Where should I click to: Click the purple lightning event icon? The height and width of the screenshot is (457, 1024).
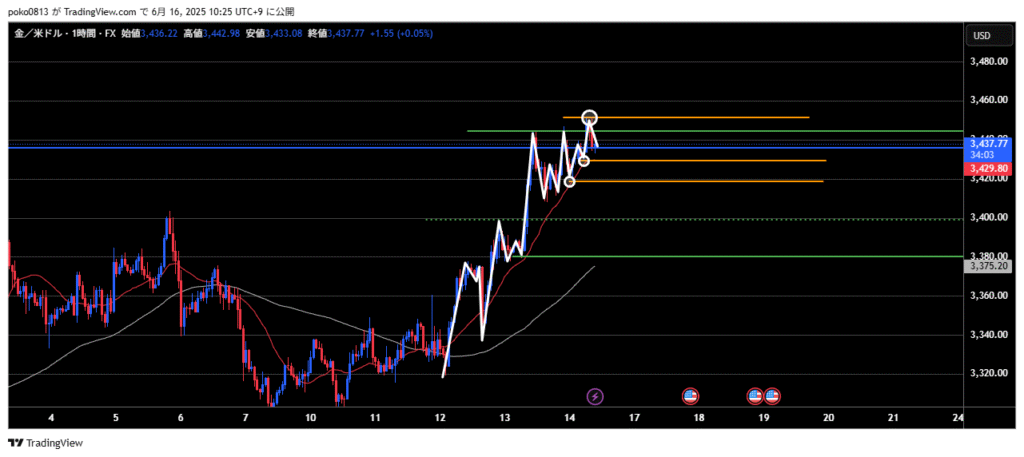click(595, 397)
